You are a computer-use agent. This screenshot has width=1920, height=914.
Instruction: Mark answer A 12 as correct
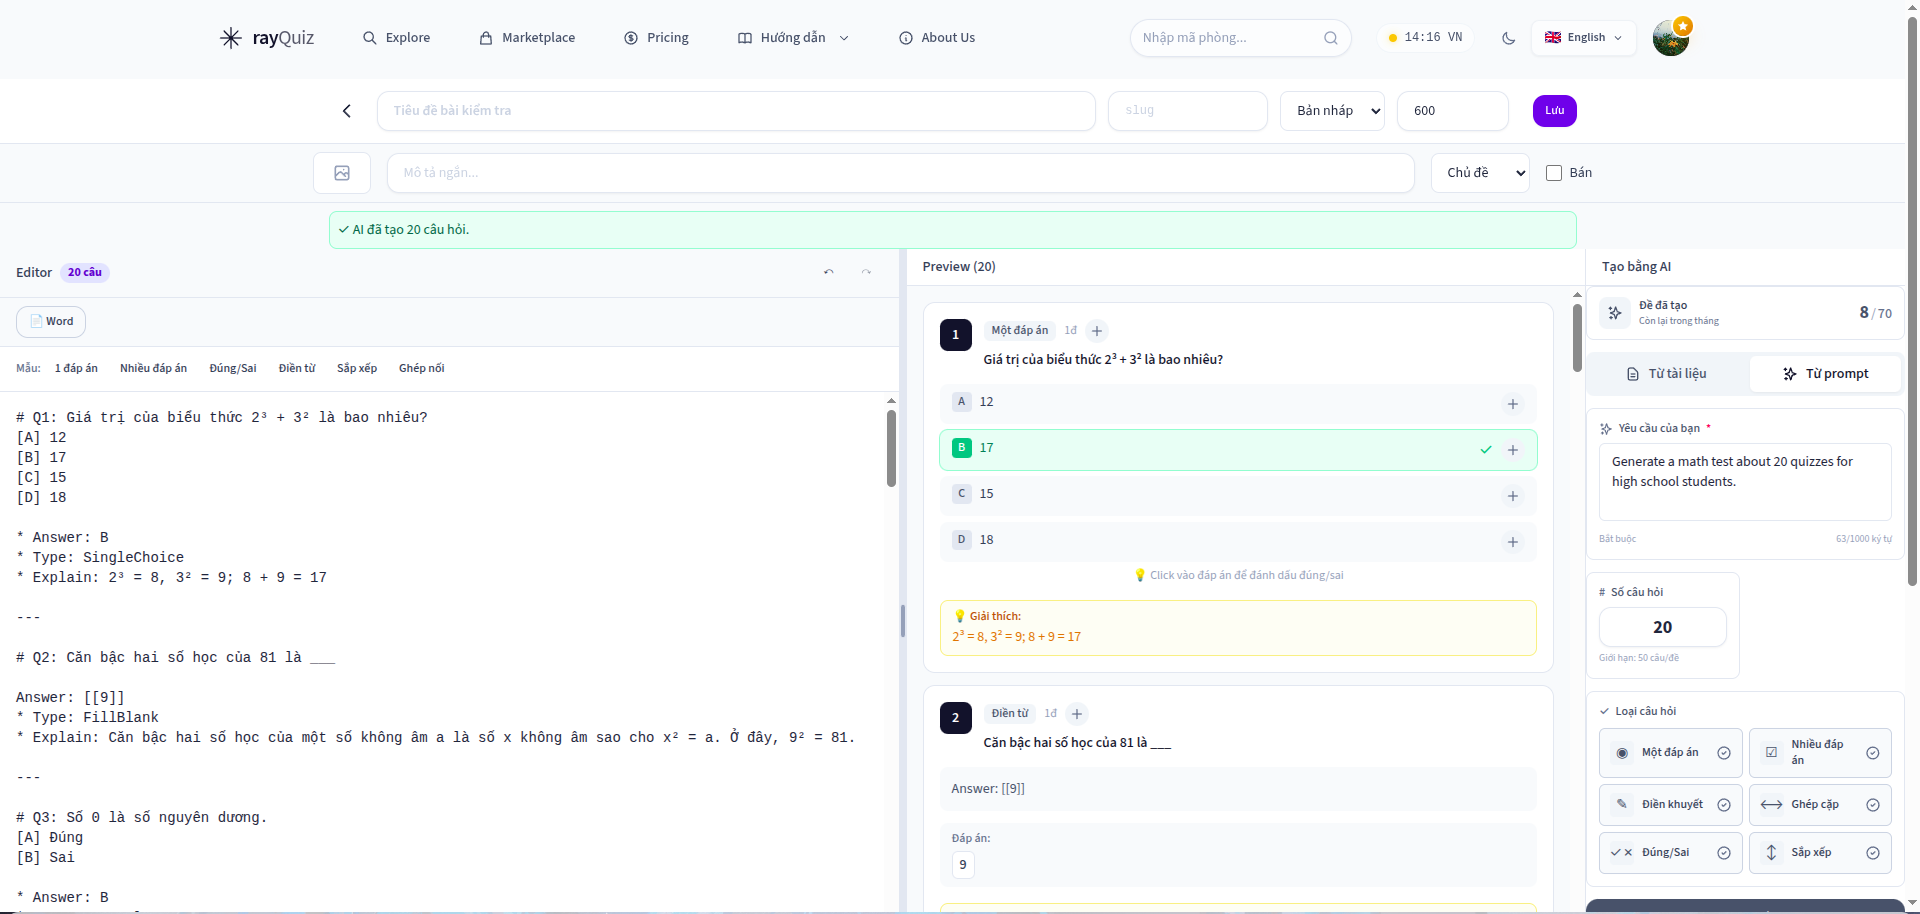[1238, 404]
